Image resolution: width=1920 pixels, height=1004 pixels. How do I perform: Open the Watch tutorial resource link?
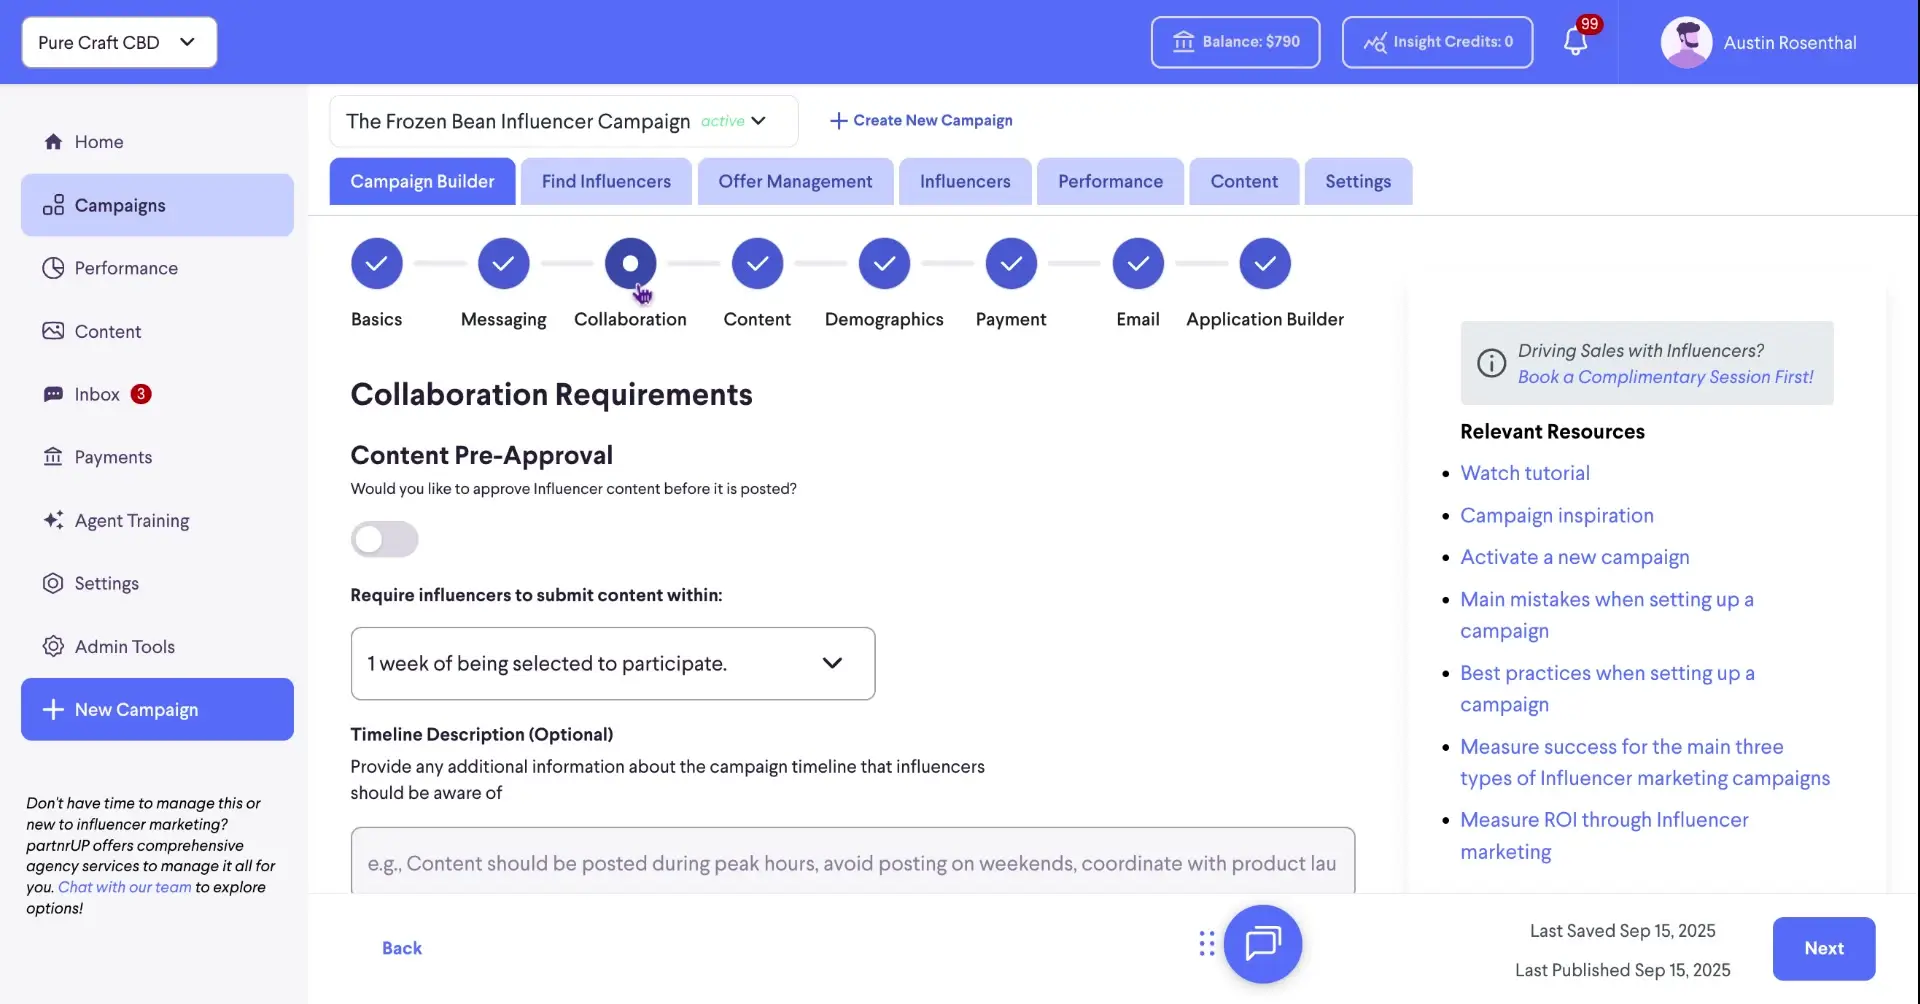pyautogui.click(x=1525, y=472)
